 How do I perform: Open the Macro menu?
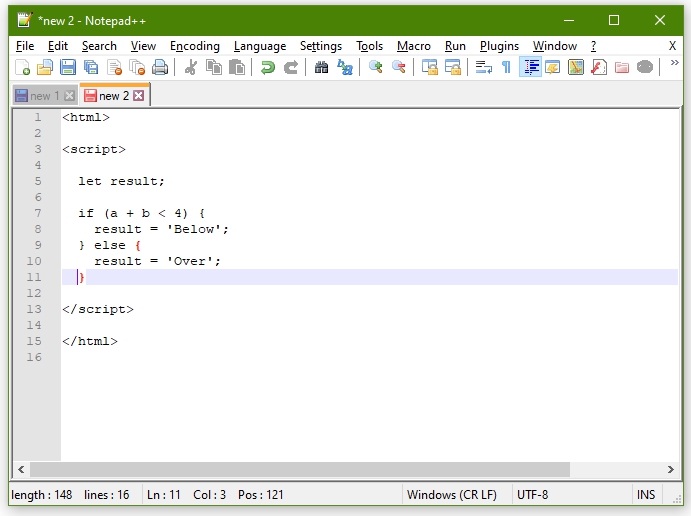point(414,46)
